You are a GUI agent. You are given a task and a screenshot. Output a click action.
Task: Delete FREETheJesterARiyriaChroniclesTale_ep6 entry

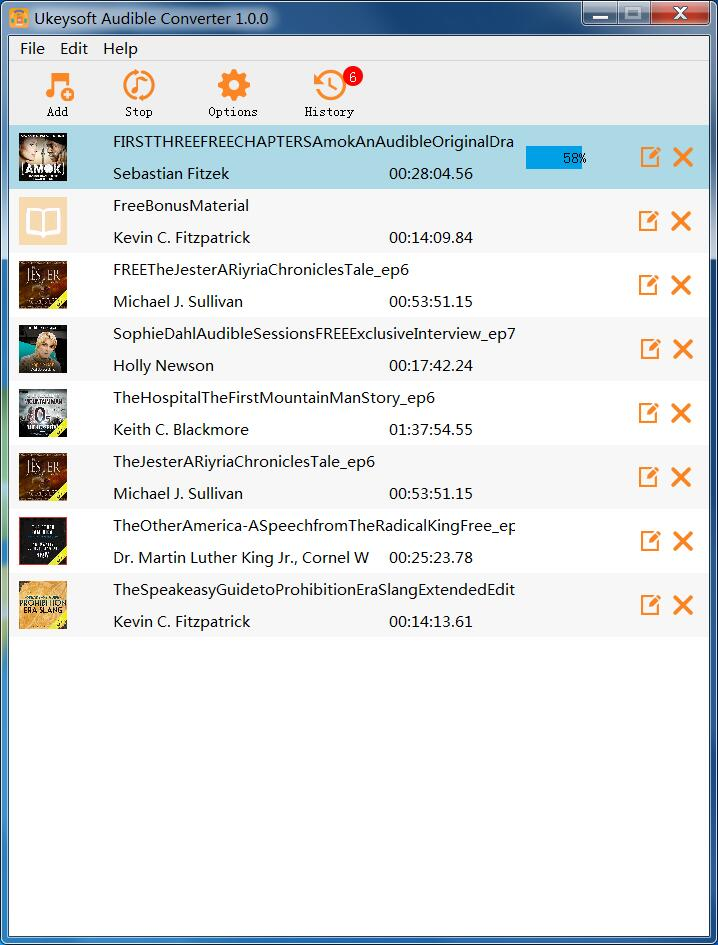pos(681,285)
